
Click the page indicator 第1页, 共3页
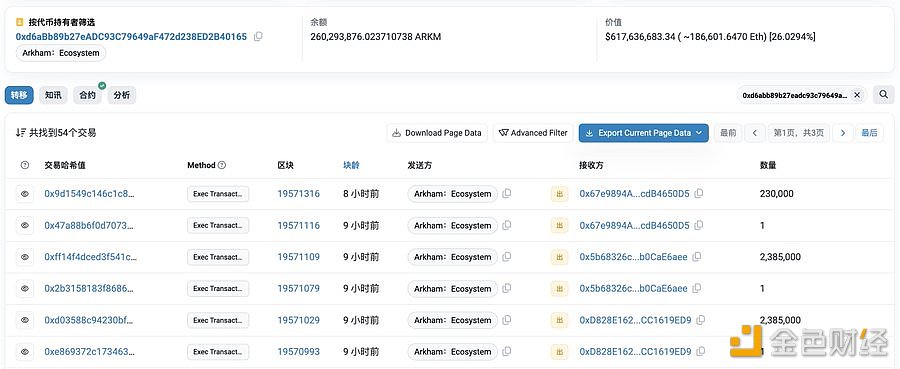coord(798,133)
